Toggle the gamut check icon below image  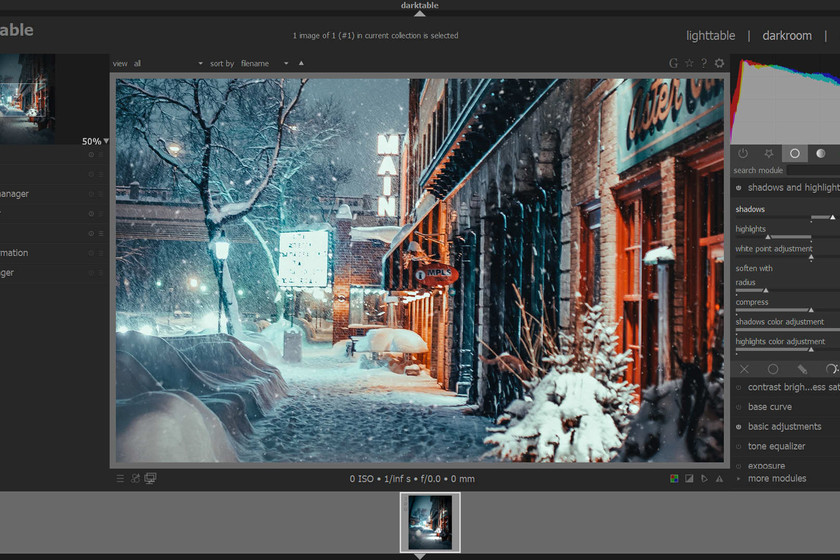[x=703, y=479]
